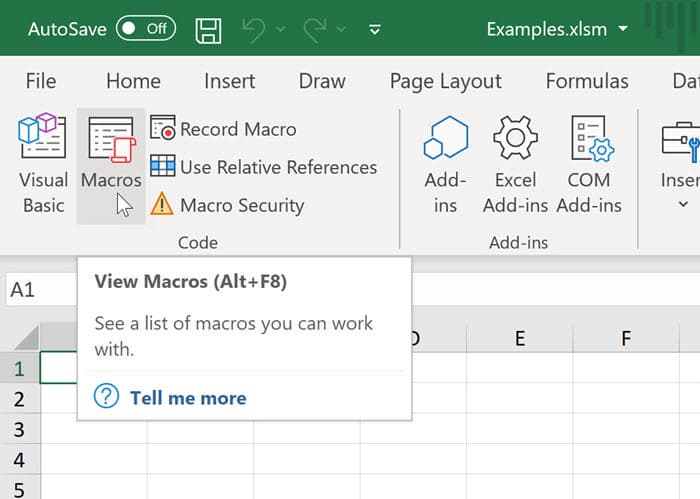Viewport: 700px width, 499px height.
Task: Click the Tell me more link
Action: pos(188,398)
